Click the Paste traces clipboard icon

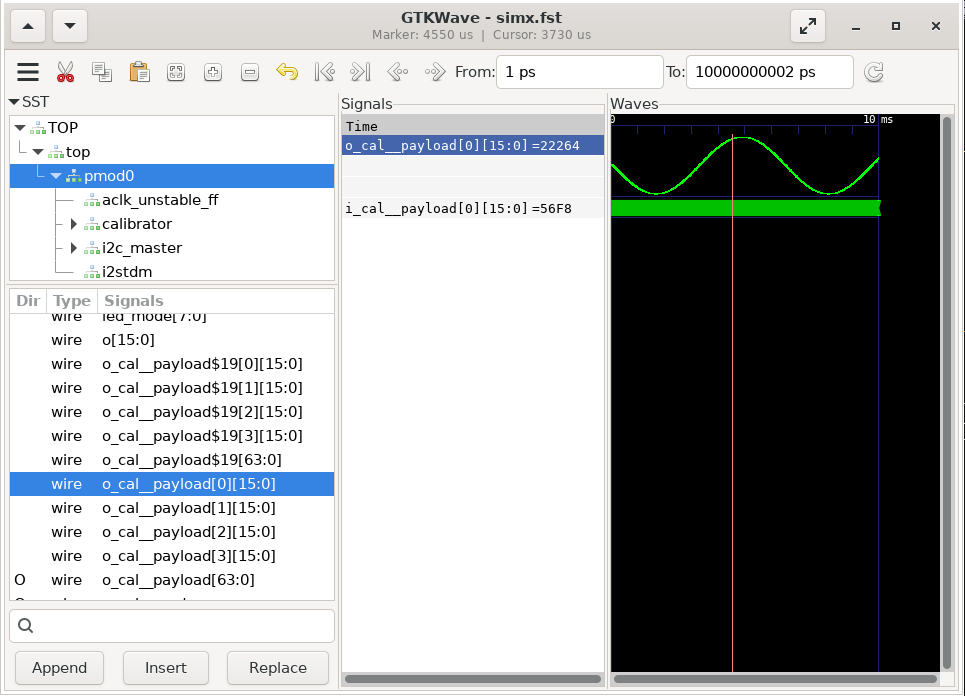click(x=139, y=72)
